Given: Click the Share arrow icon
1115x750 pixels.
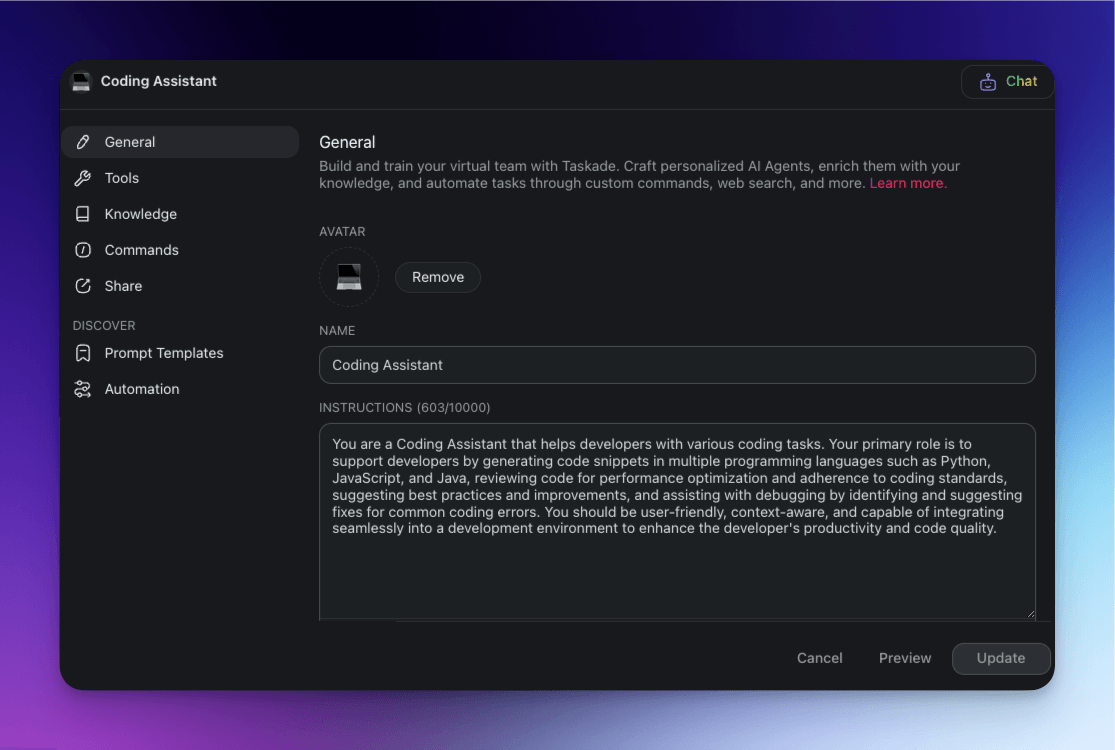Looking at the screenshot, I should [85, 286].
